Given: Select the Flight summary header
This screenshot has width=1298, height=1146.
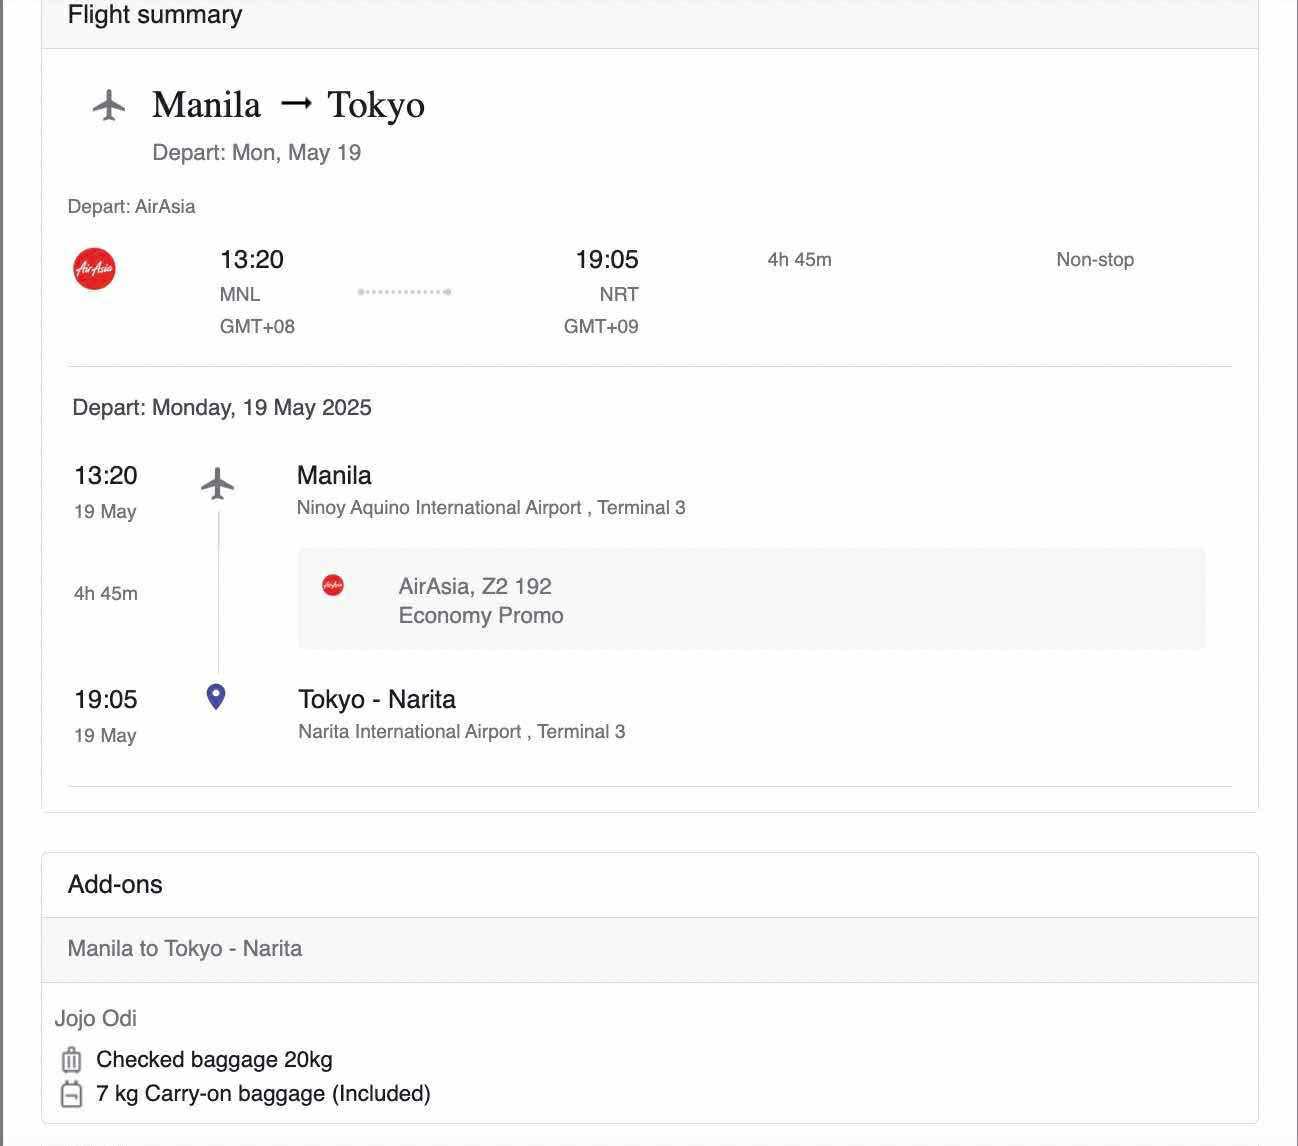Looking at the screenshot, I should click(155, 15).
